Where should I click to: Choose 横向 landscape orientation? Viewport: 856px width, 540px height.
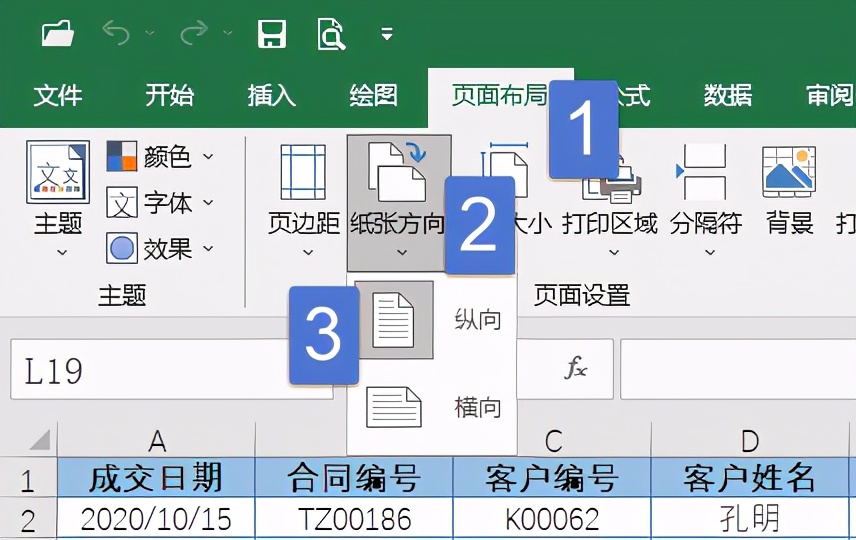431,407
